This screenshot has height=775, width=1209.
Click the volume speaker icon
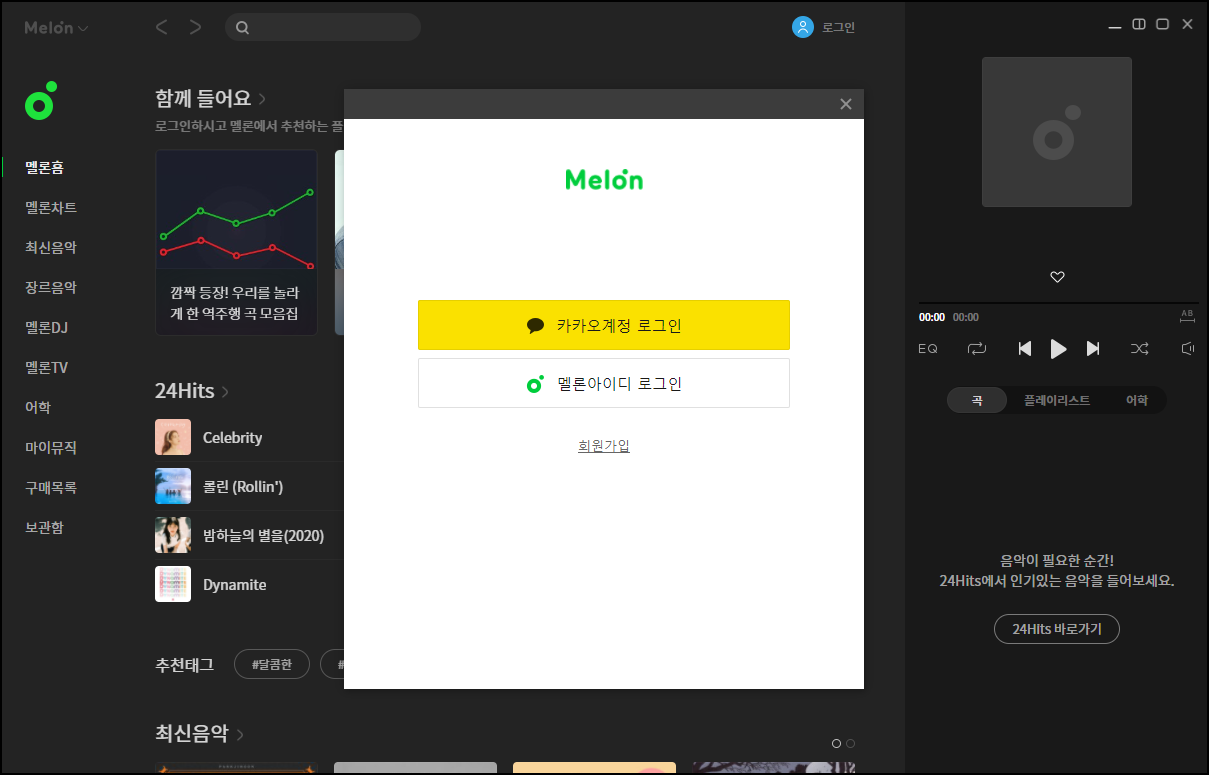pyautogui.click(x=1188, y=349)
